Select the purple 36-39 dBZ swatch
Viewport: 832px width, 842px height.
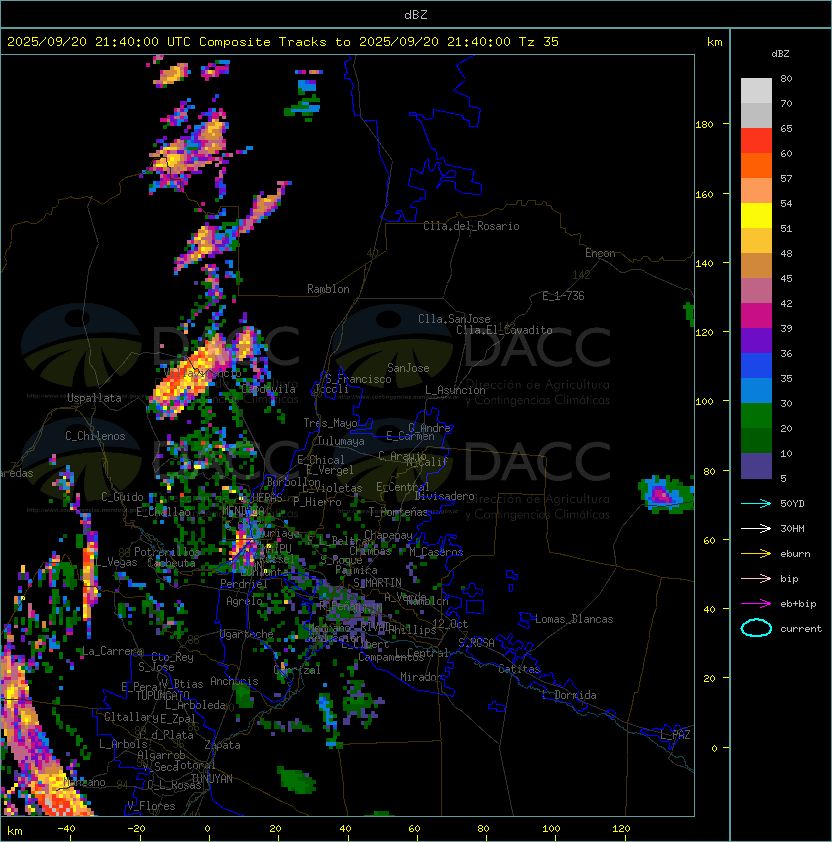(756, 341)
